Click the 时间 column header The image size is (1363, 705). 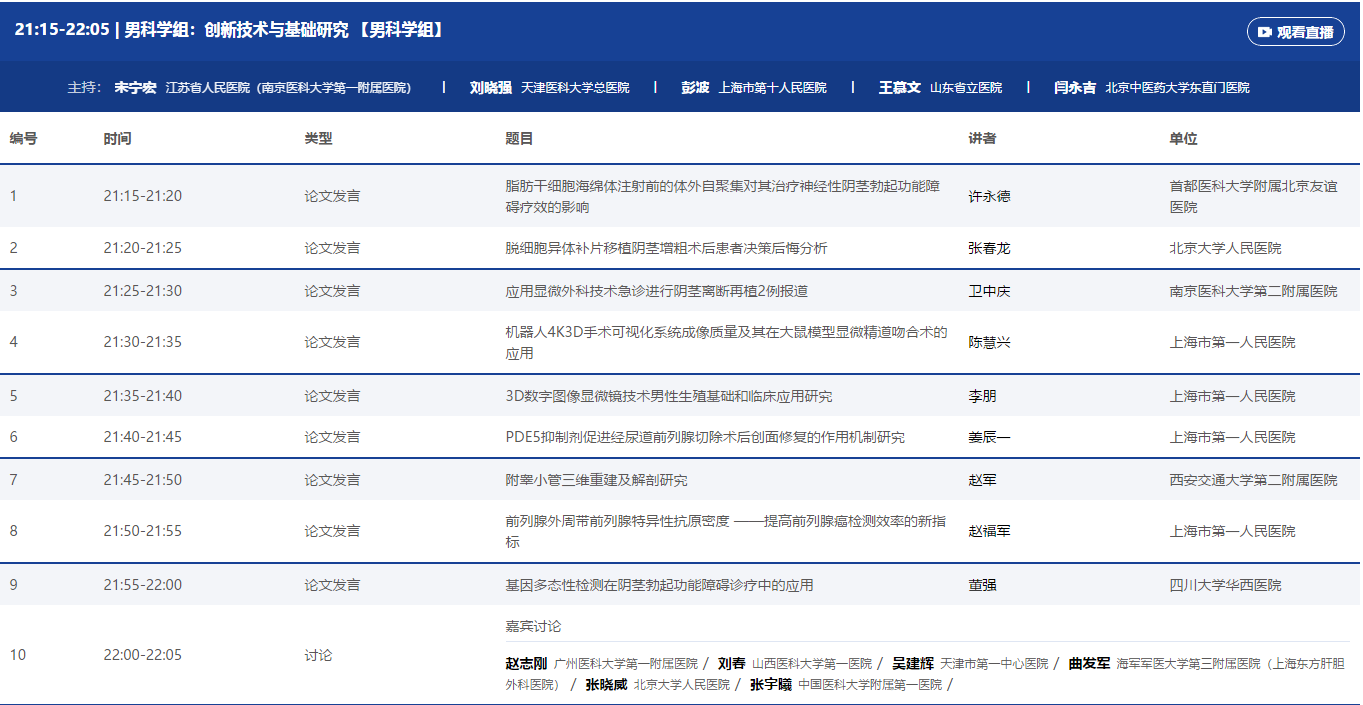(117, 139)
